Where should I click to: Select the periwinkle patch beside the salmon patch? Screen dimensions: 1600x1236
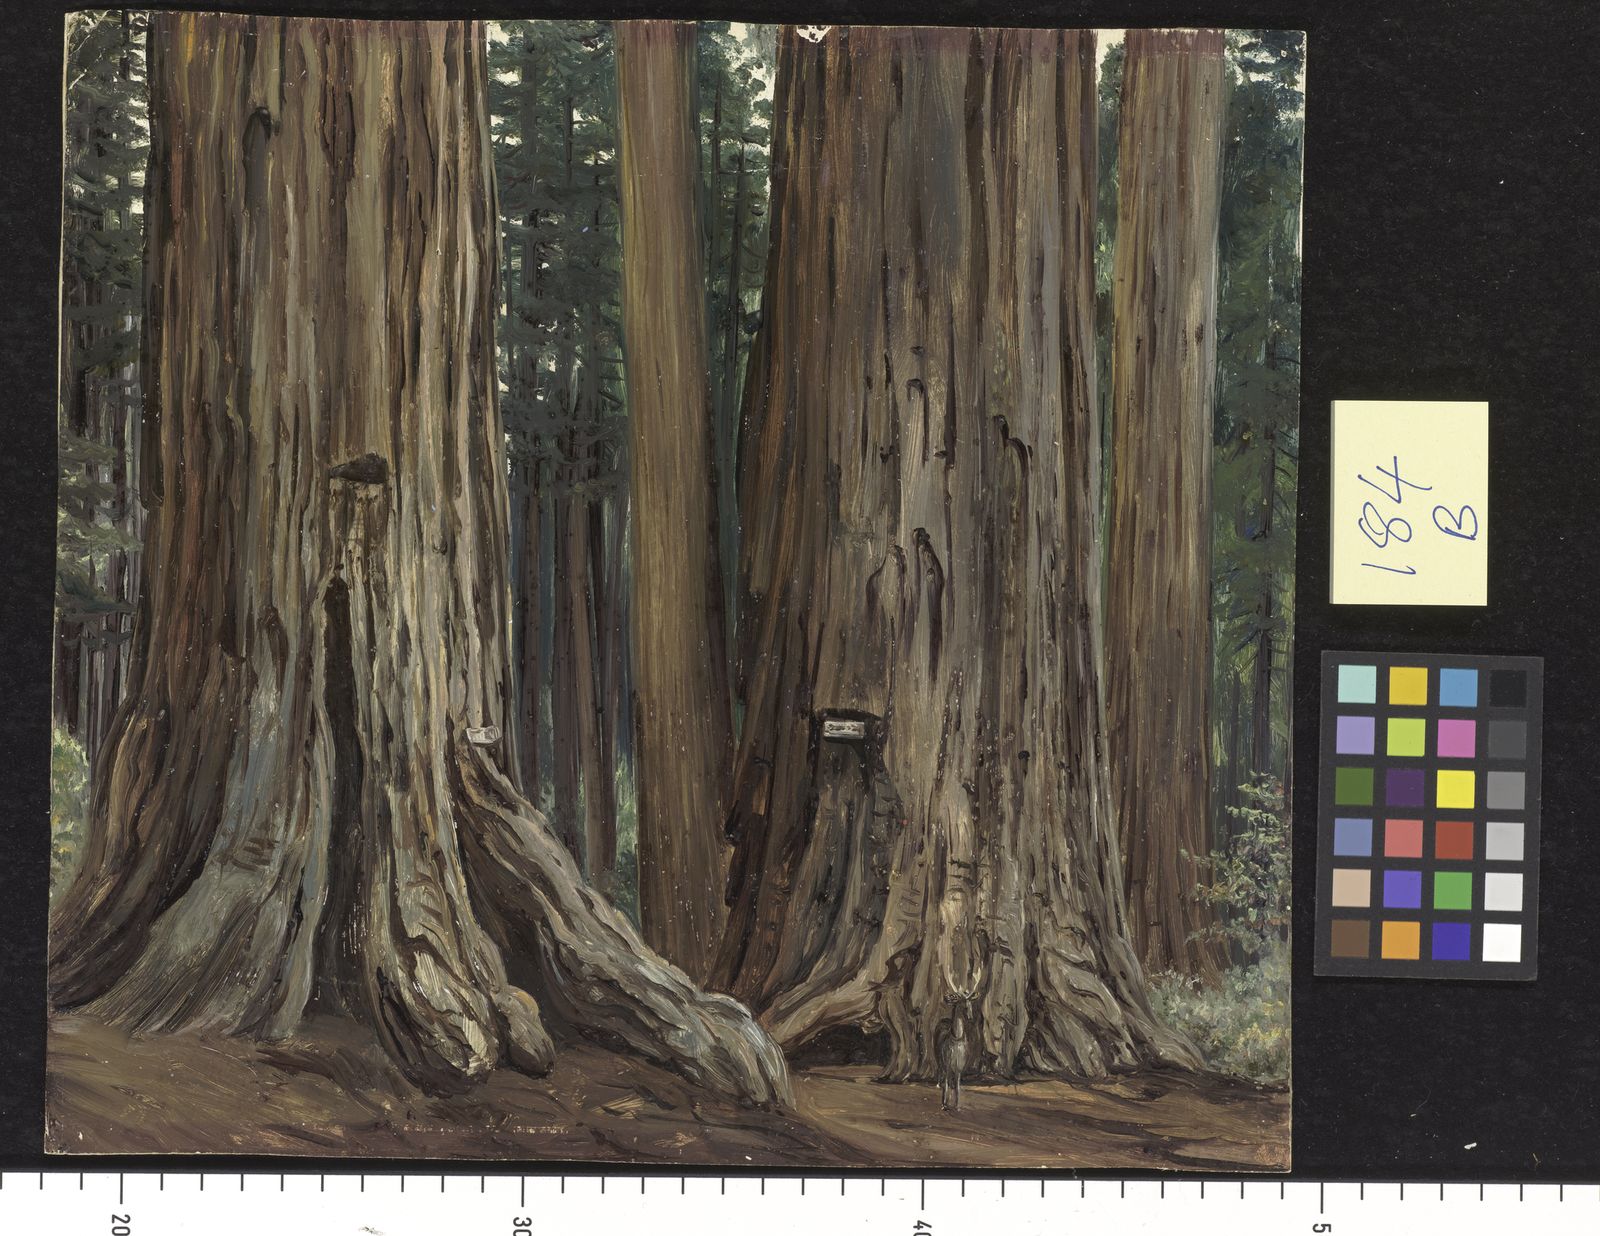tap(1353, 838)
